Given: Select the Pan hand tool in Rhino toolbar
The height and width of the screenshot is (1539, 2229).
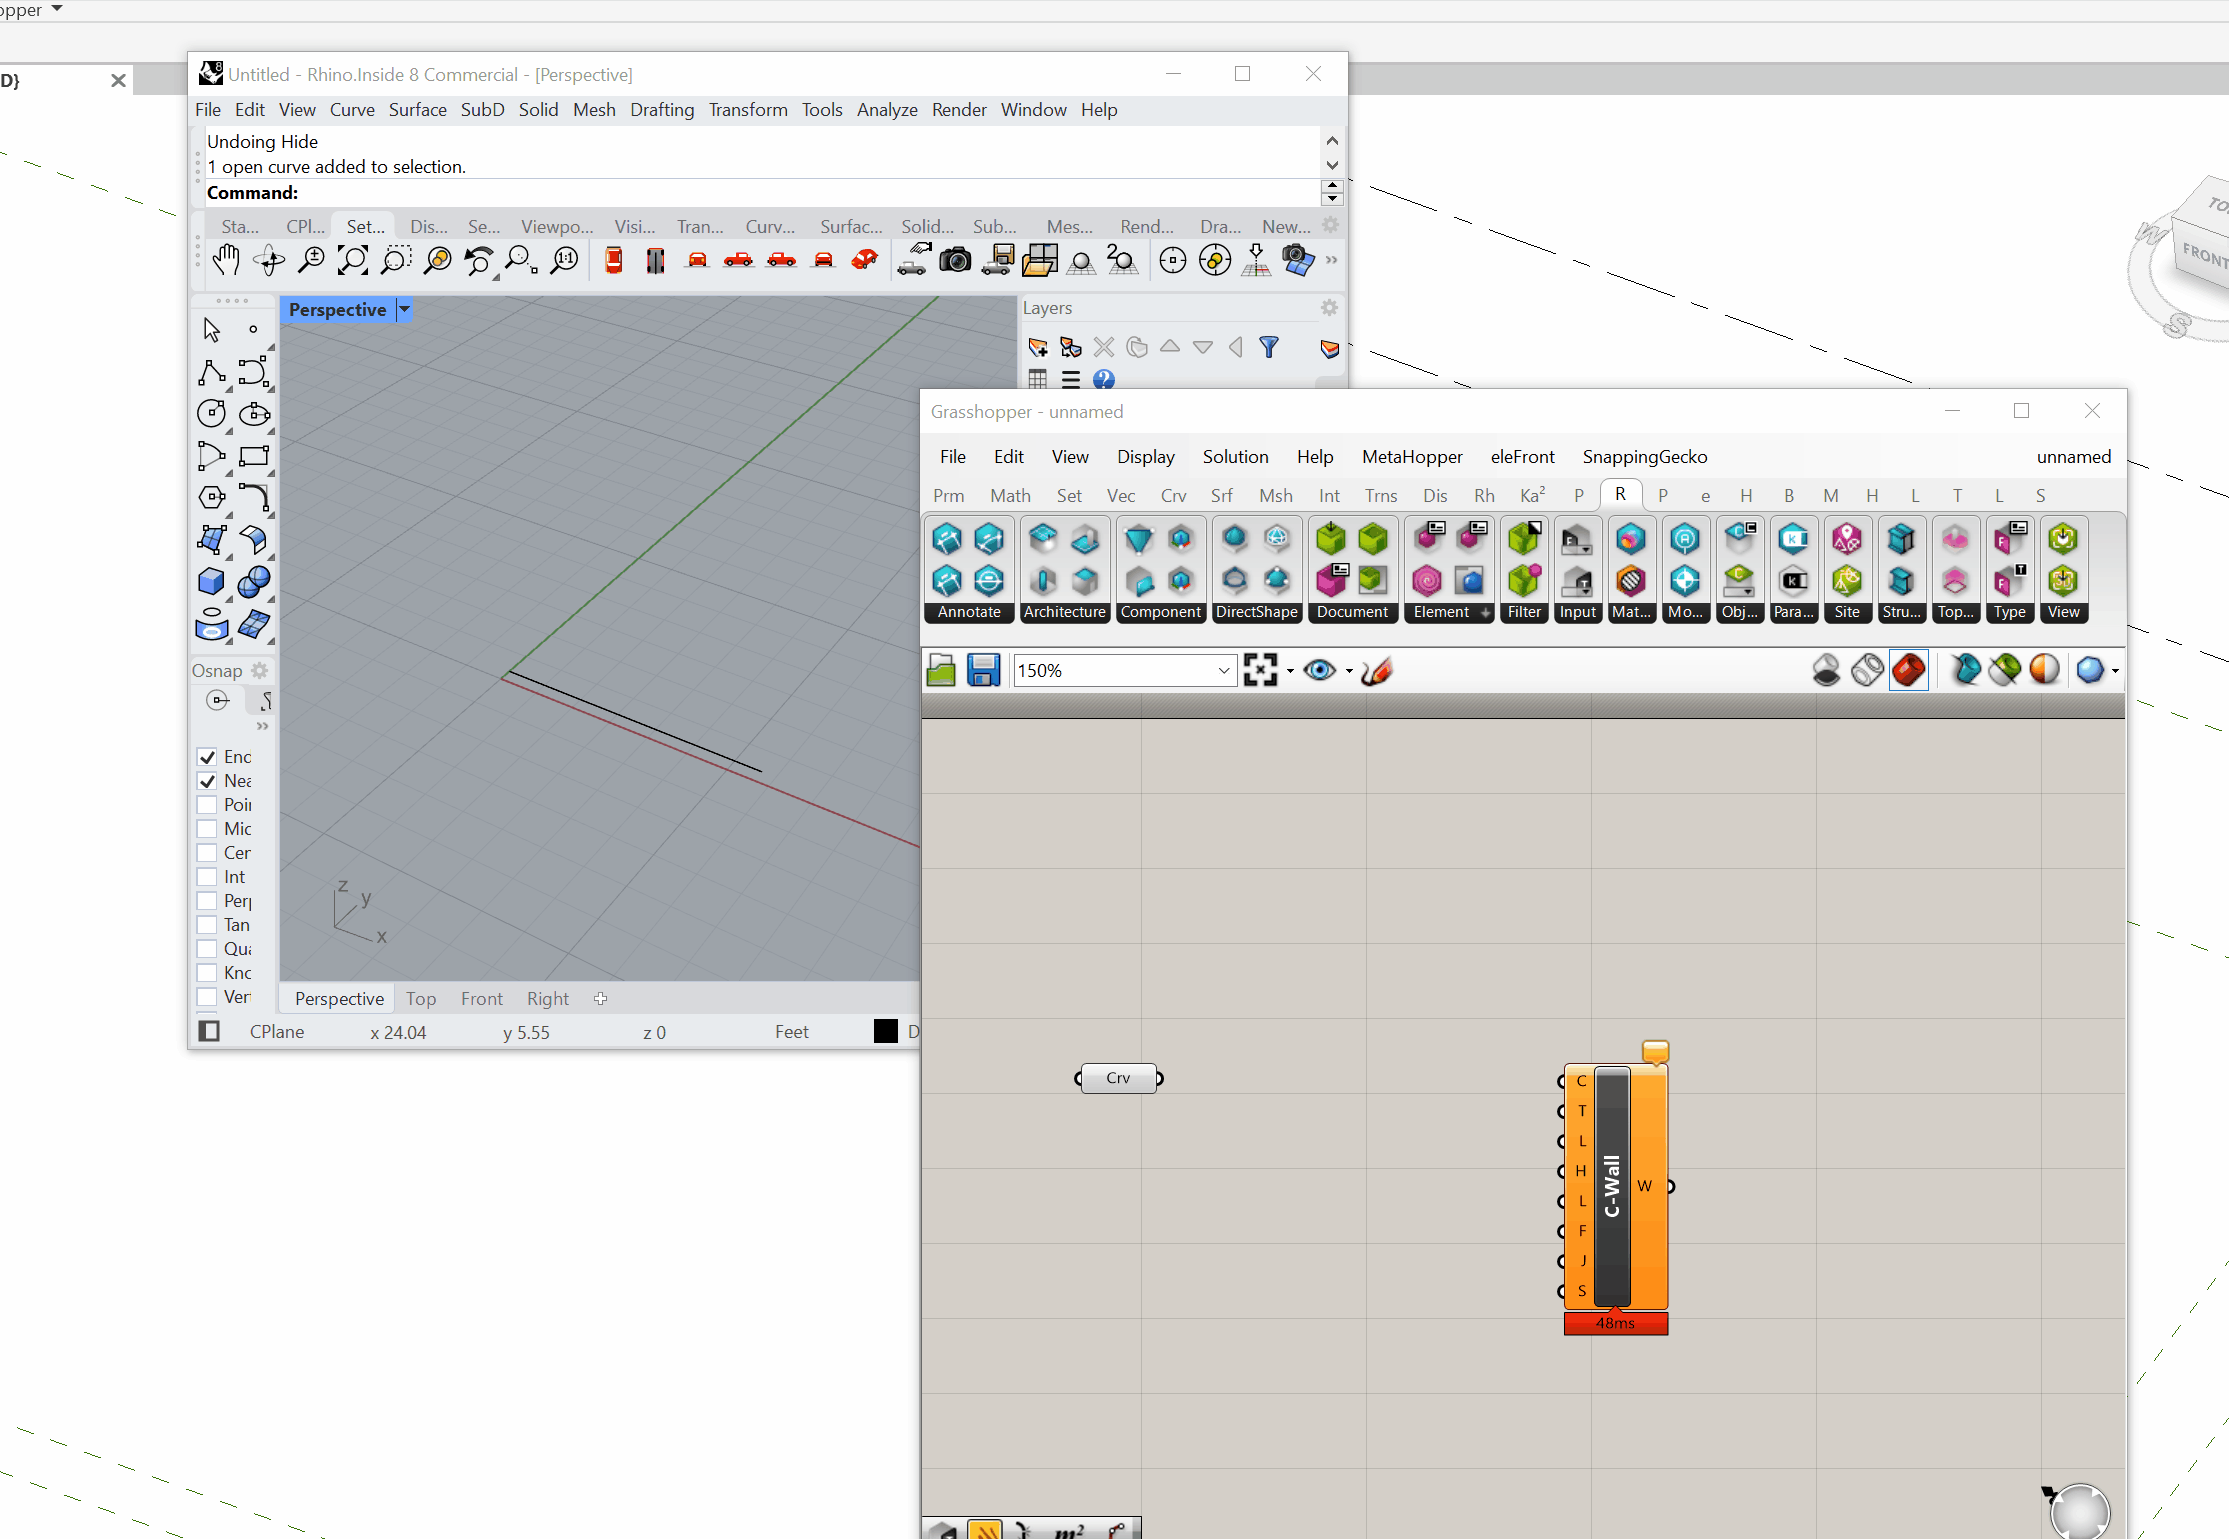Looking at the screenshot, I should pyautogui.click(x=227, y=261).
